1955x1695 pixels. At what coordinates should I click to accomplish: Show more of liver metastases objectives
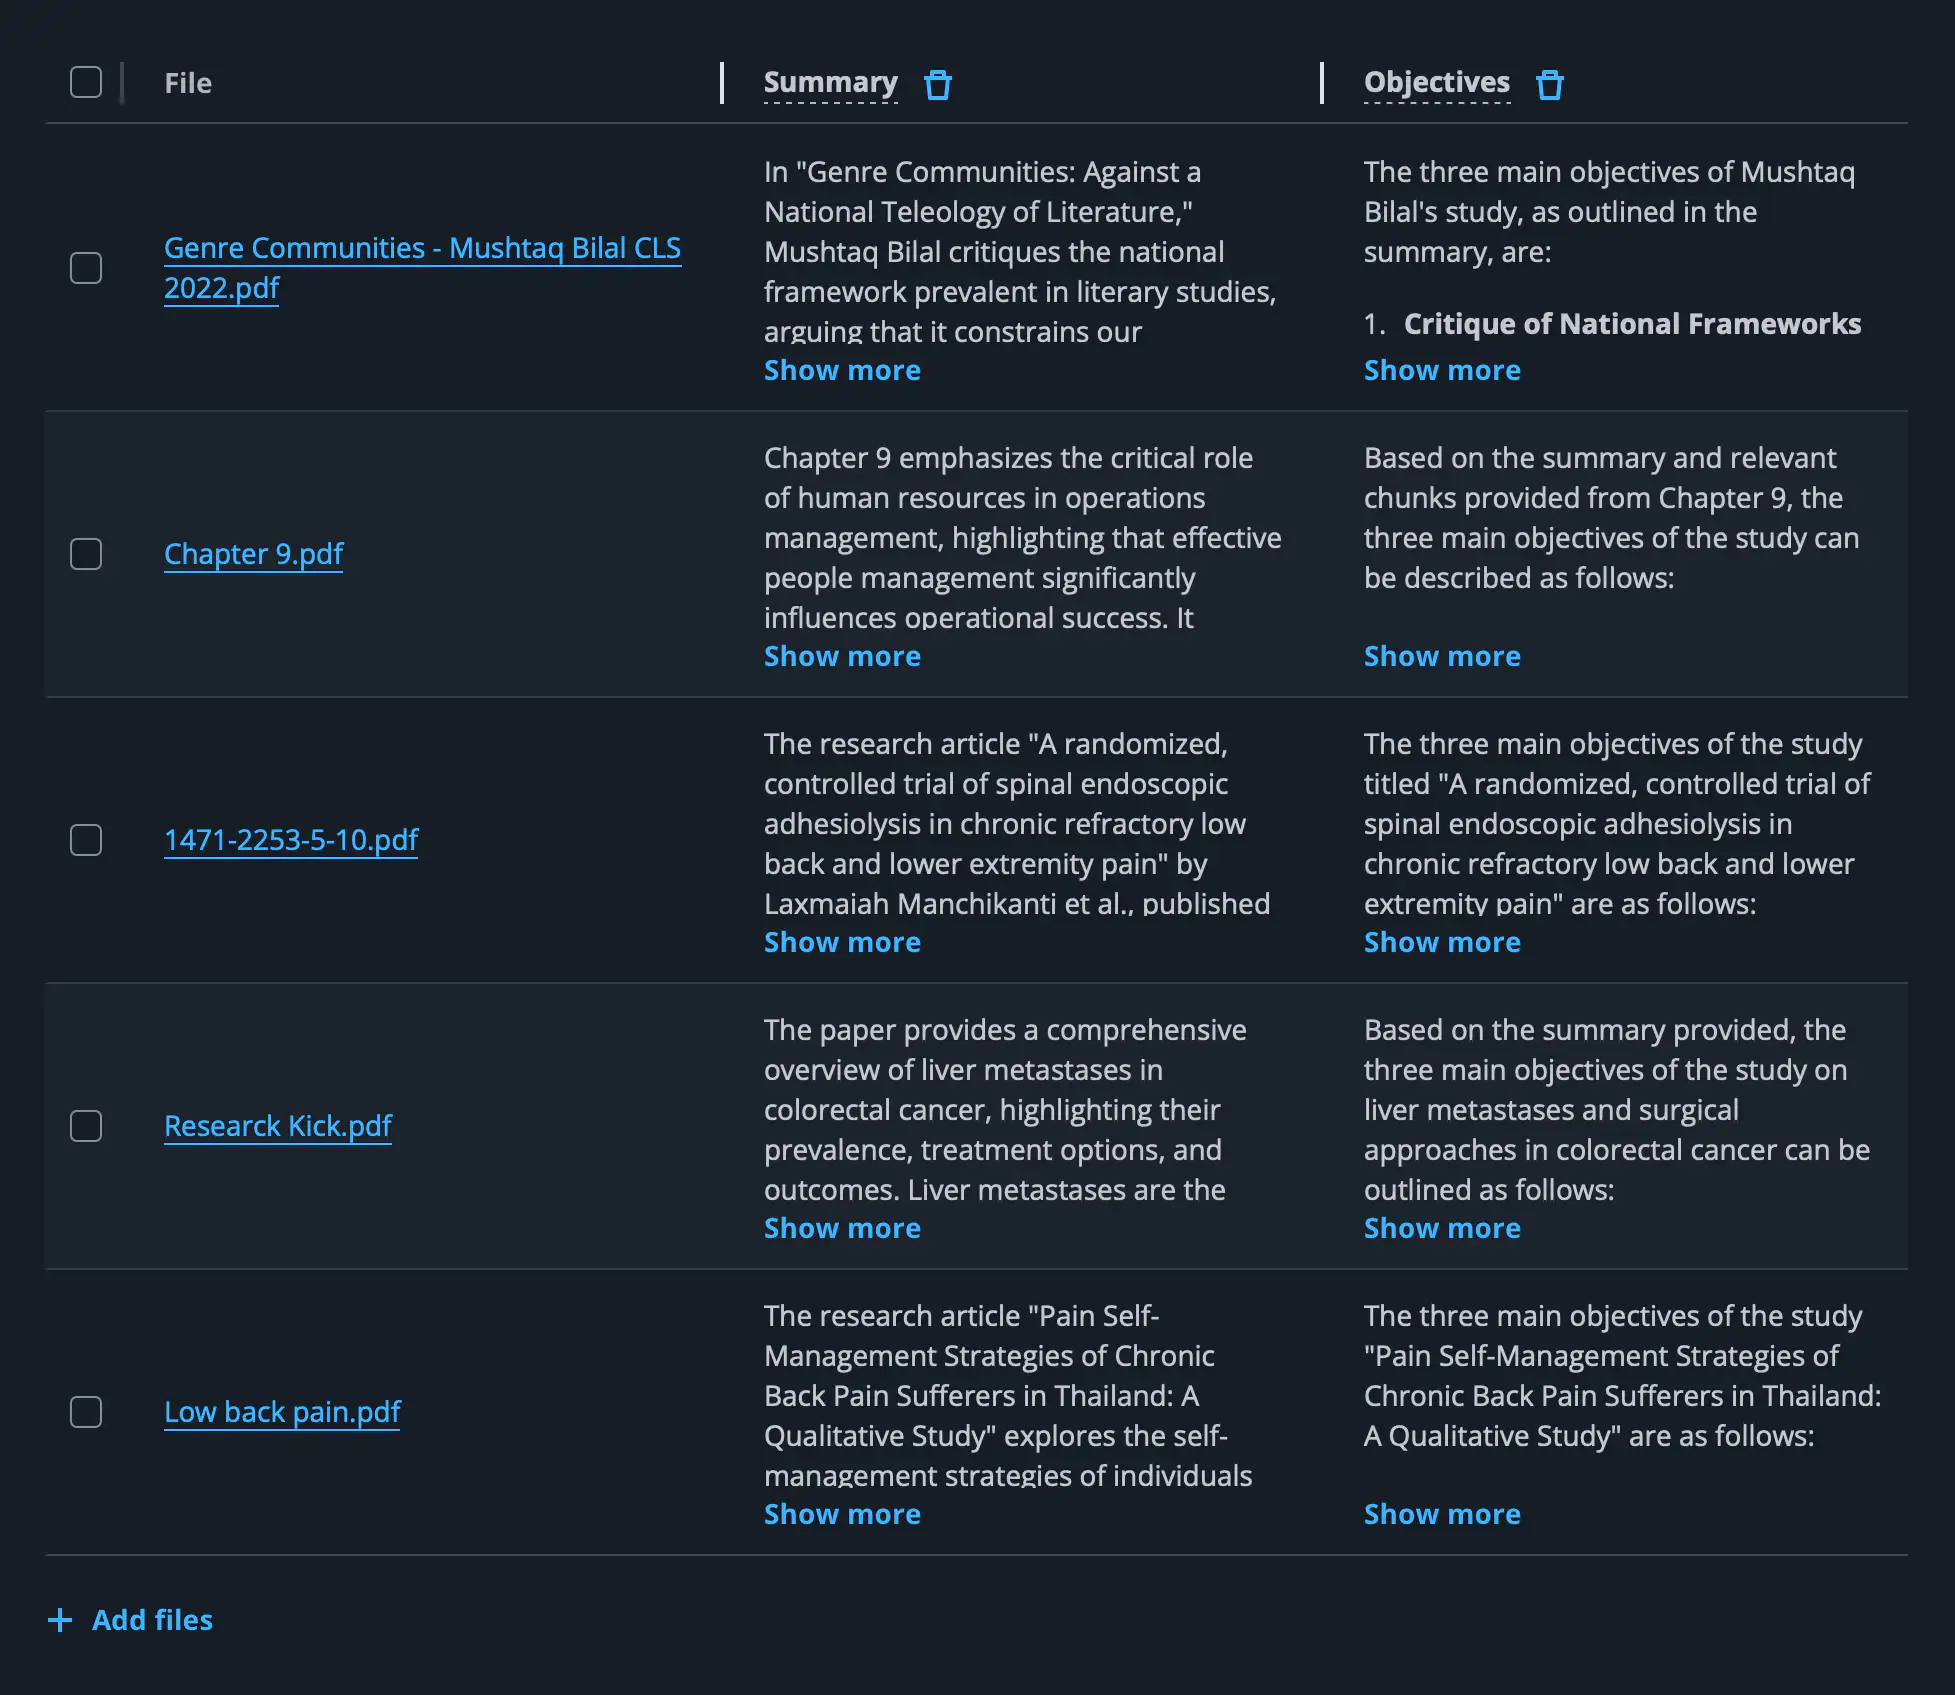(x=1442, y=1228)
